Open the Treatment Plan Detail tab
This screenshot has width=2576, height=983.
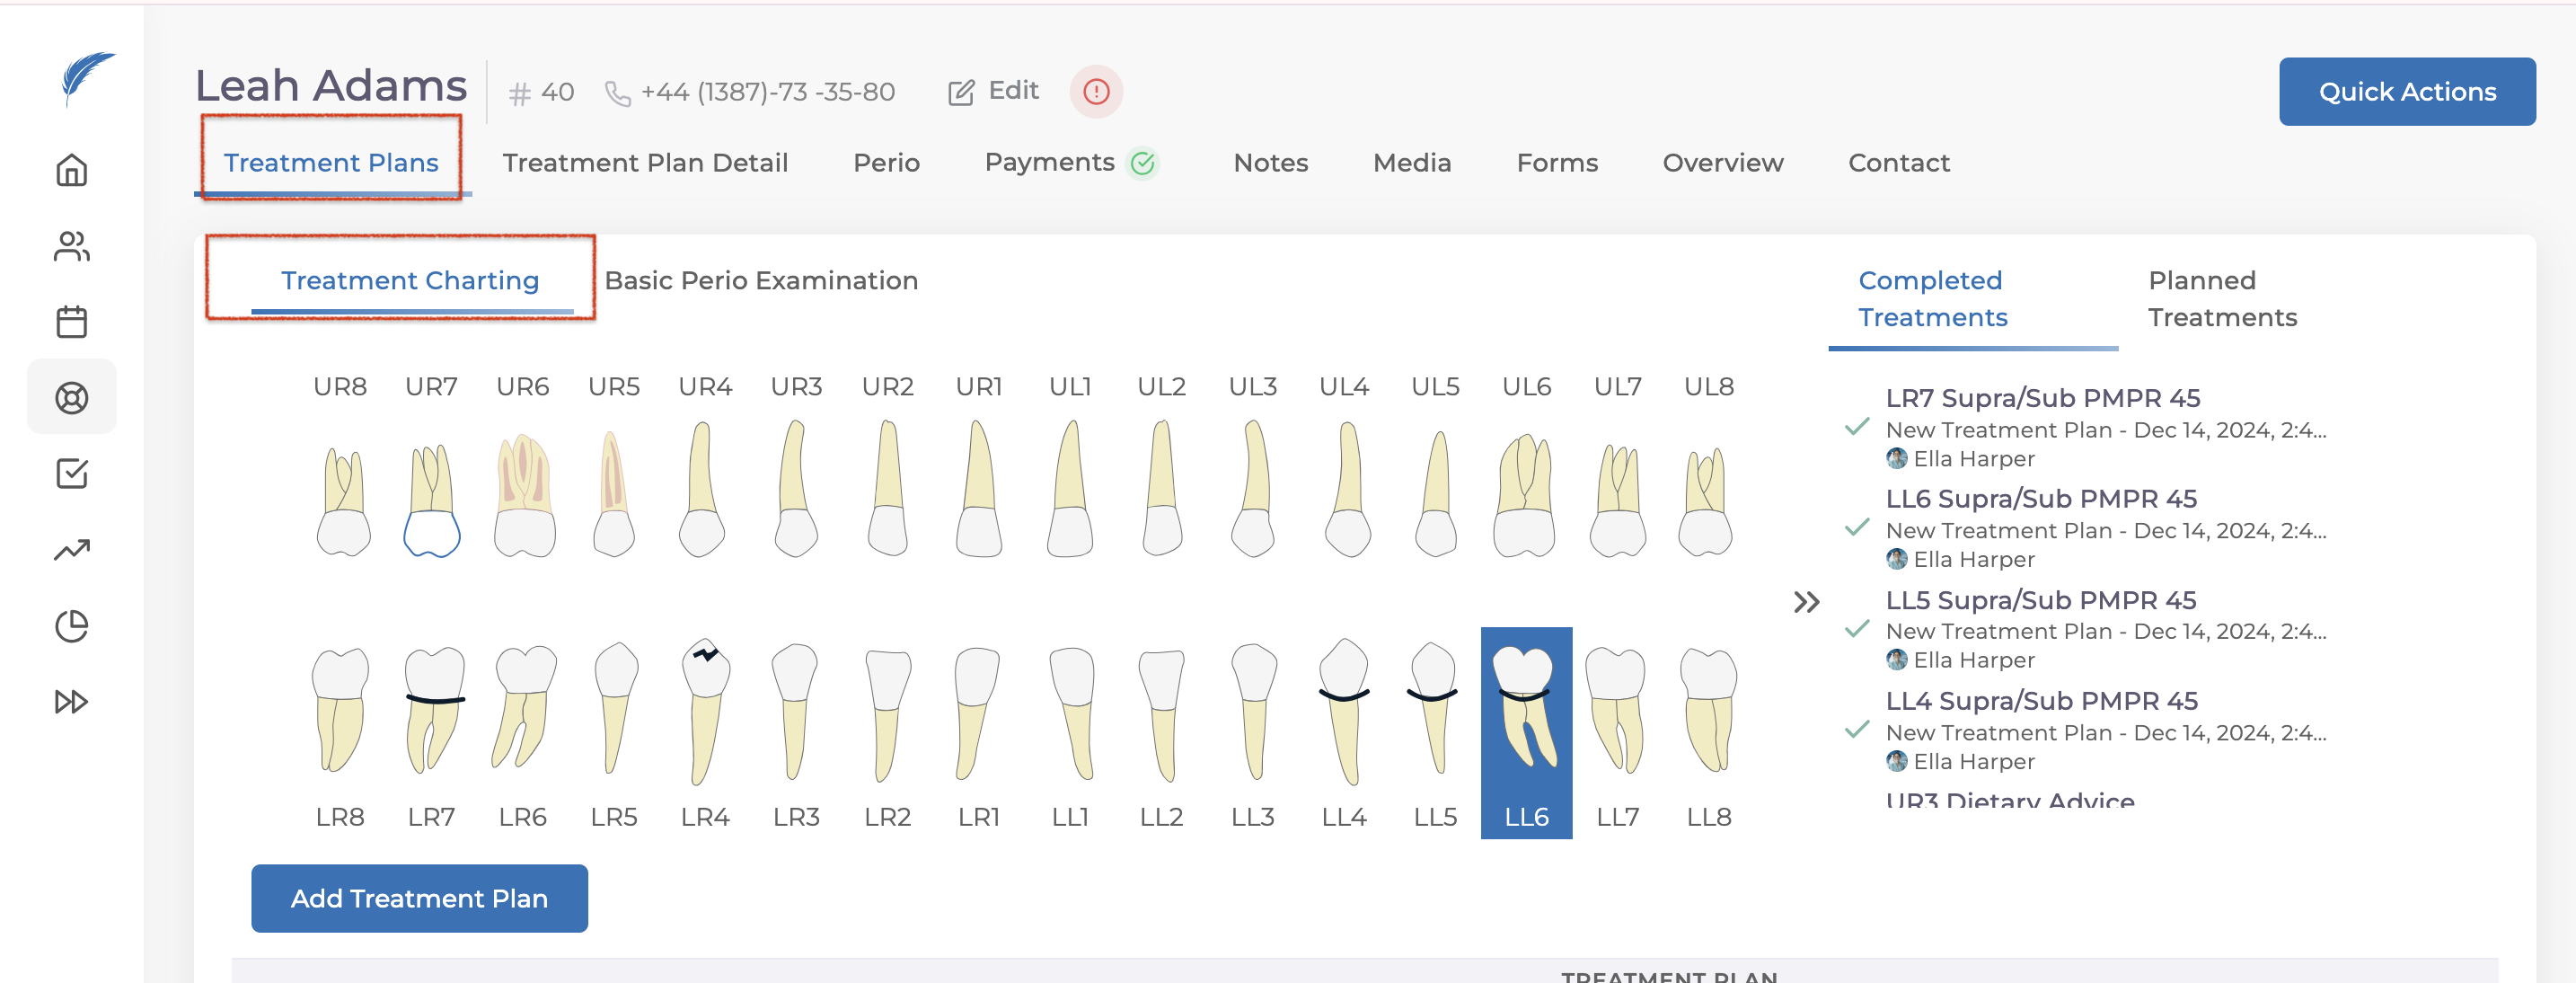(x=645, y=162)
